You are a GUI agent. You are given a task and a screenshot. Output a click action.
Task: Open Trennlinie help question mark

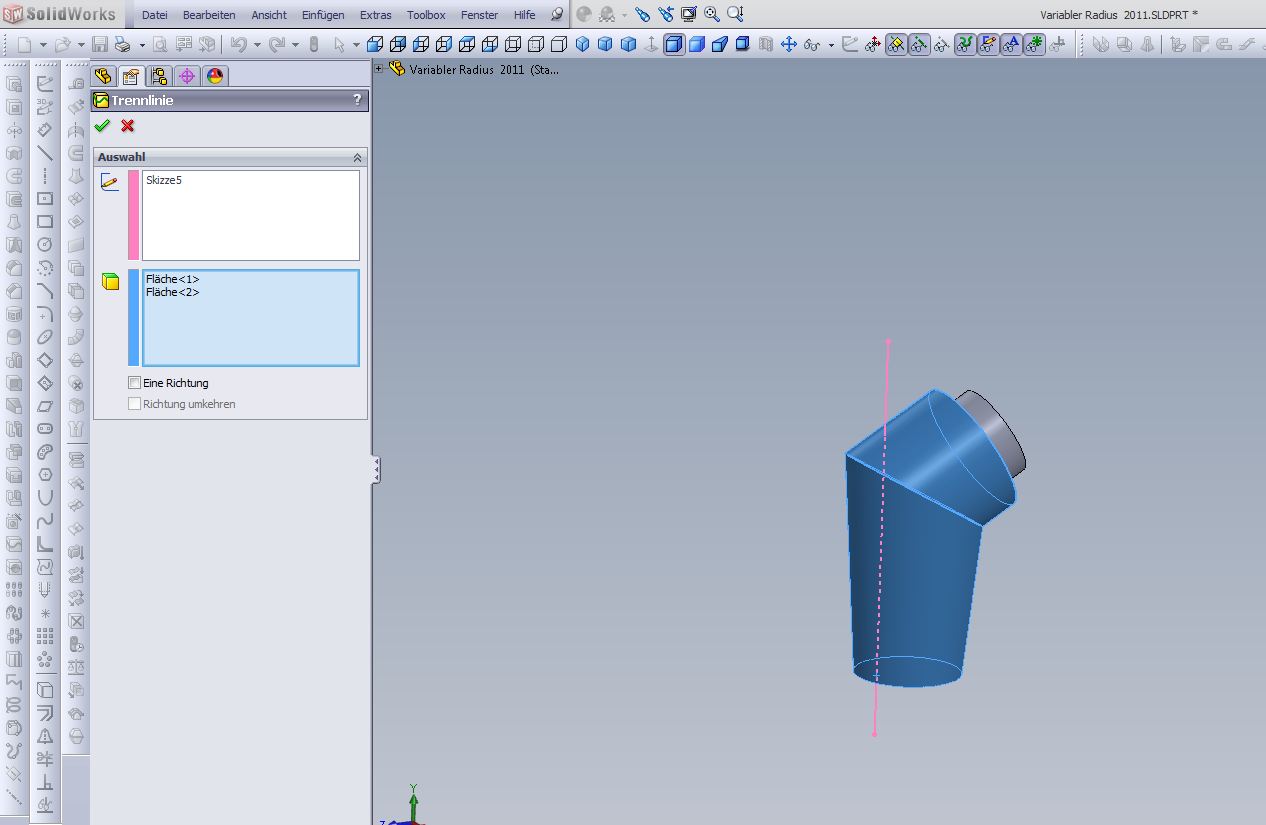click(357, 100)
